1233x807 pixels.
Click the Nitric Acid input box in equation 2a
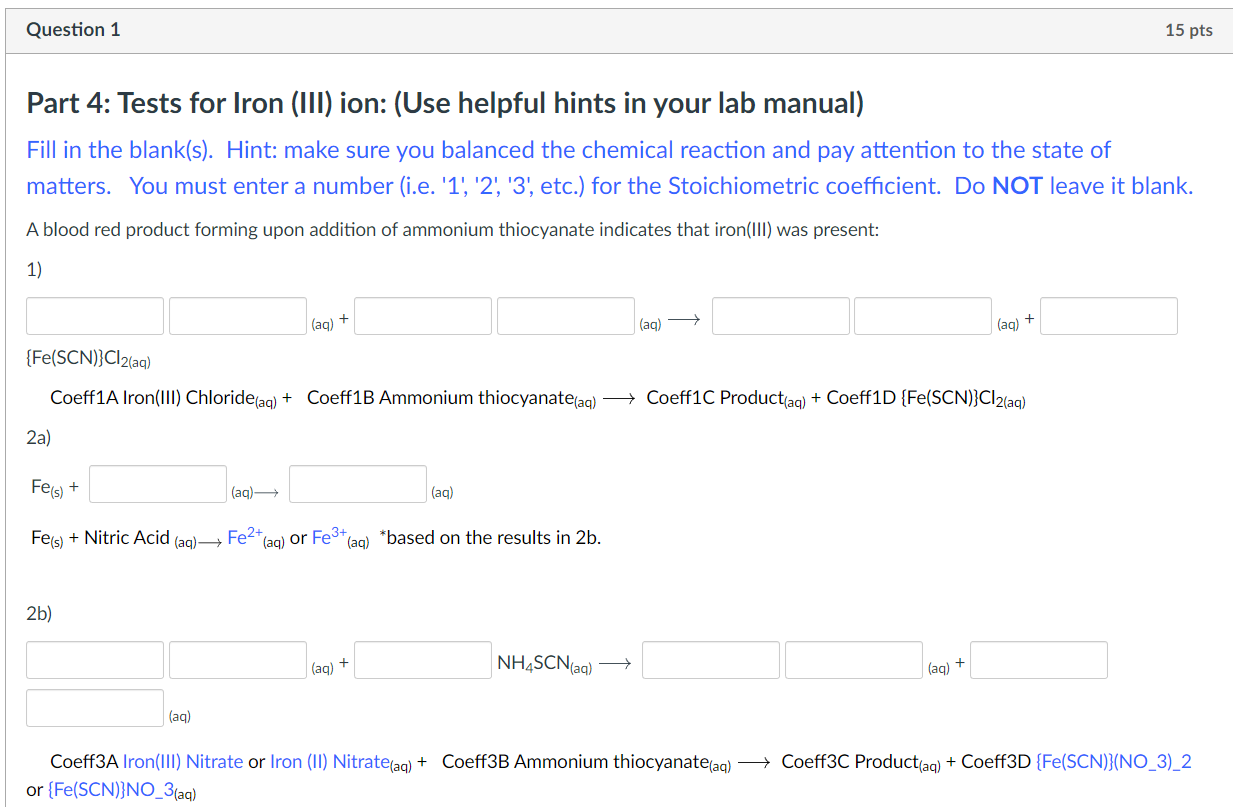pos(157,483)
